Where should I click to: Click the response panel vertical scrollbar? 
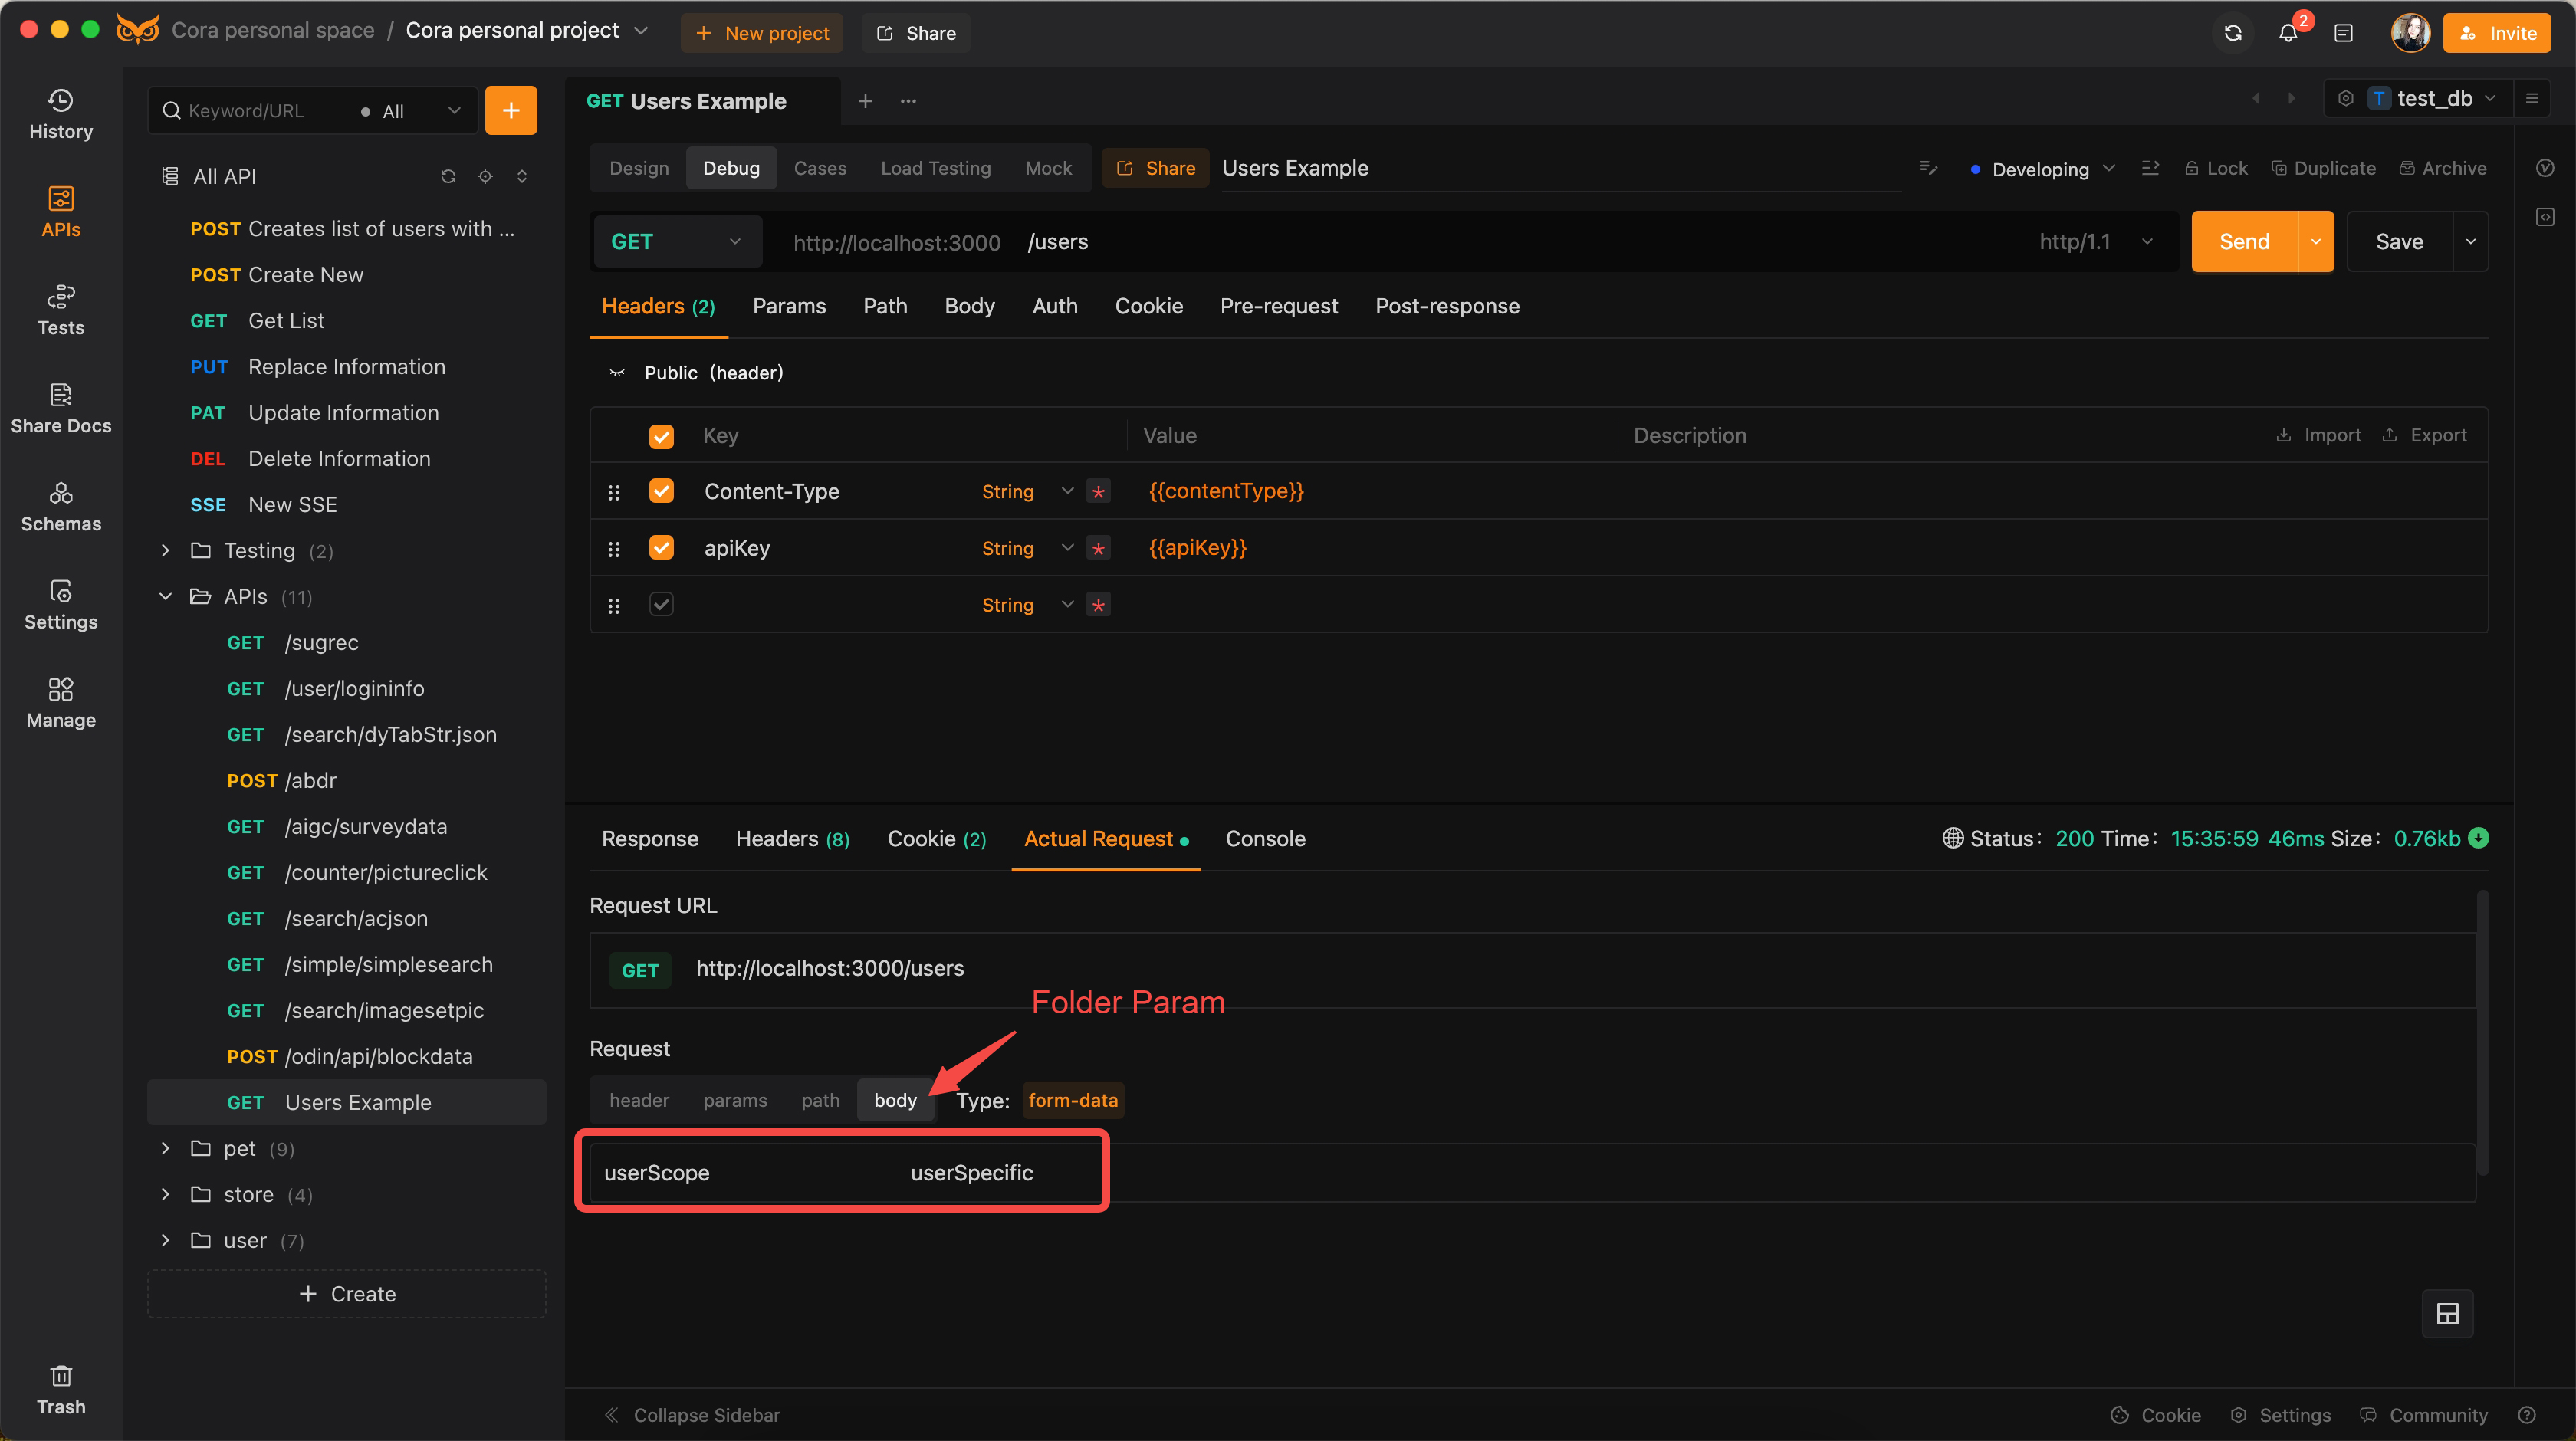pos(2482,1032)
